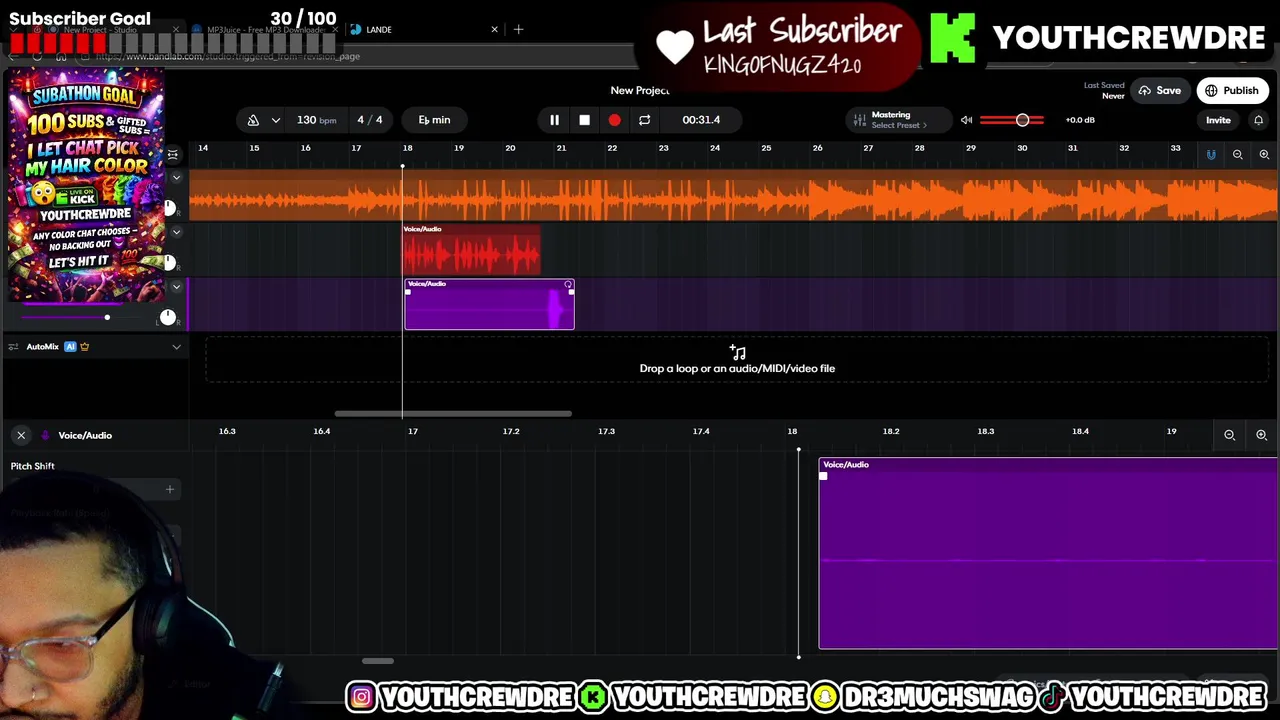
Task: Zoom out the editor waveform view
Action: click(x=1230, y=435)
